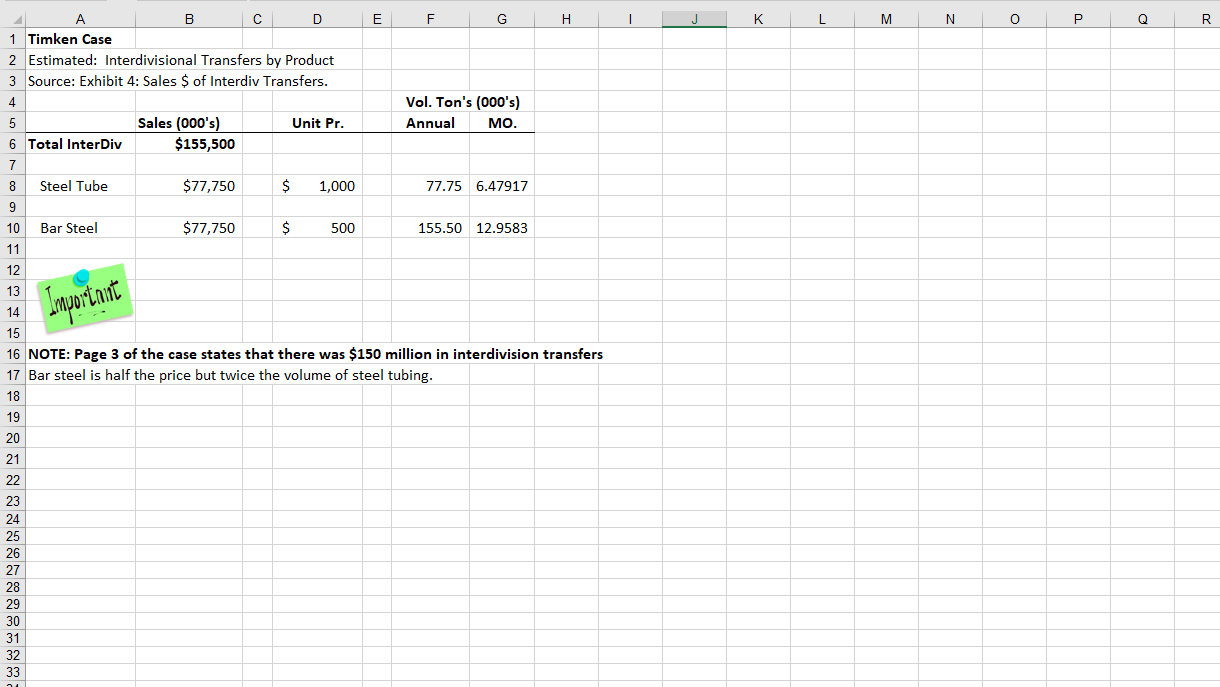Click the Select All corner triangle
Image resolution: width=1220 pixels, height=687 pixels.
pos(13,18)
